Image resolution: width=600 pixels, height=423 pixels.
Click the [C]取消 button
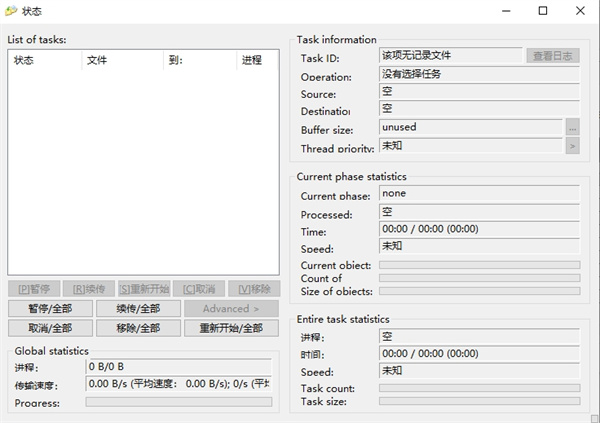point(199,289)
